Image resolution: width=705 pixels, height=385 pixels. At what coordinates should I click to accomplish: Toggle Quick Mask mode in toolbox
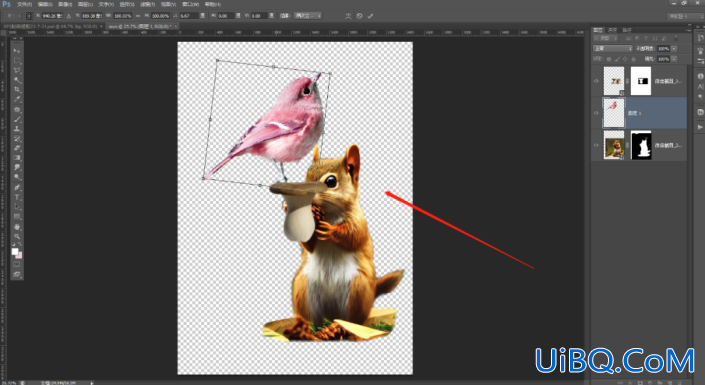click(x=17, y=264)
